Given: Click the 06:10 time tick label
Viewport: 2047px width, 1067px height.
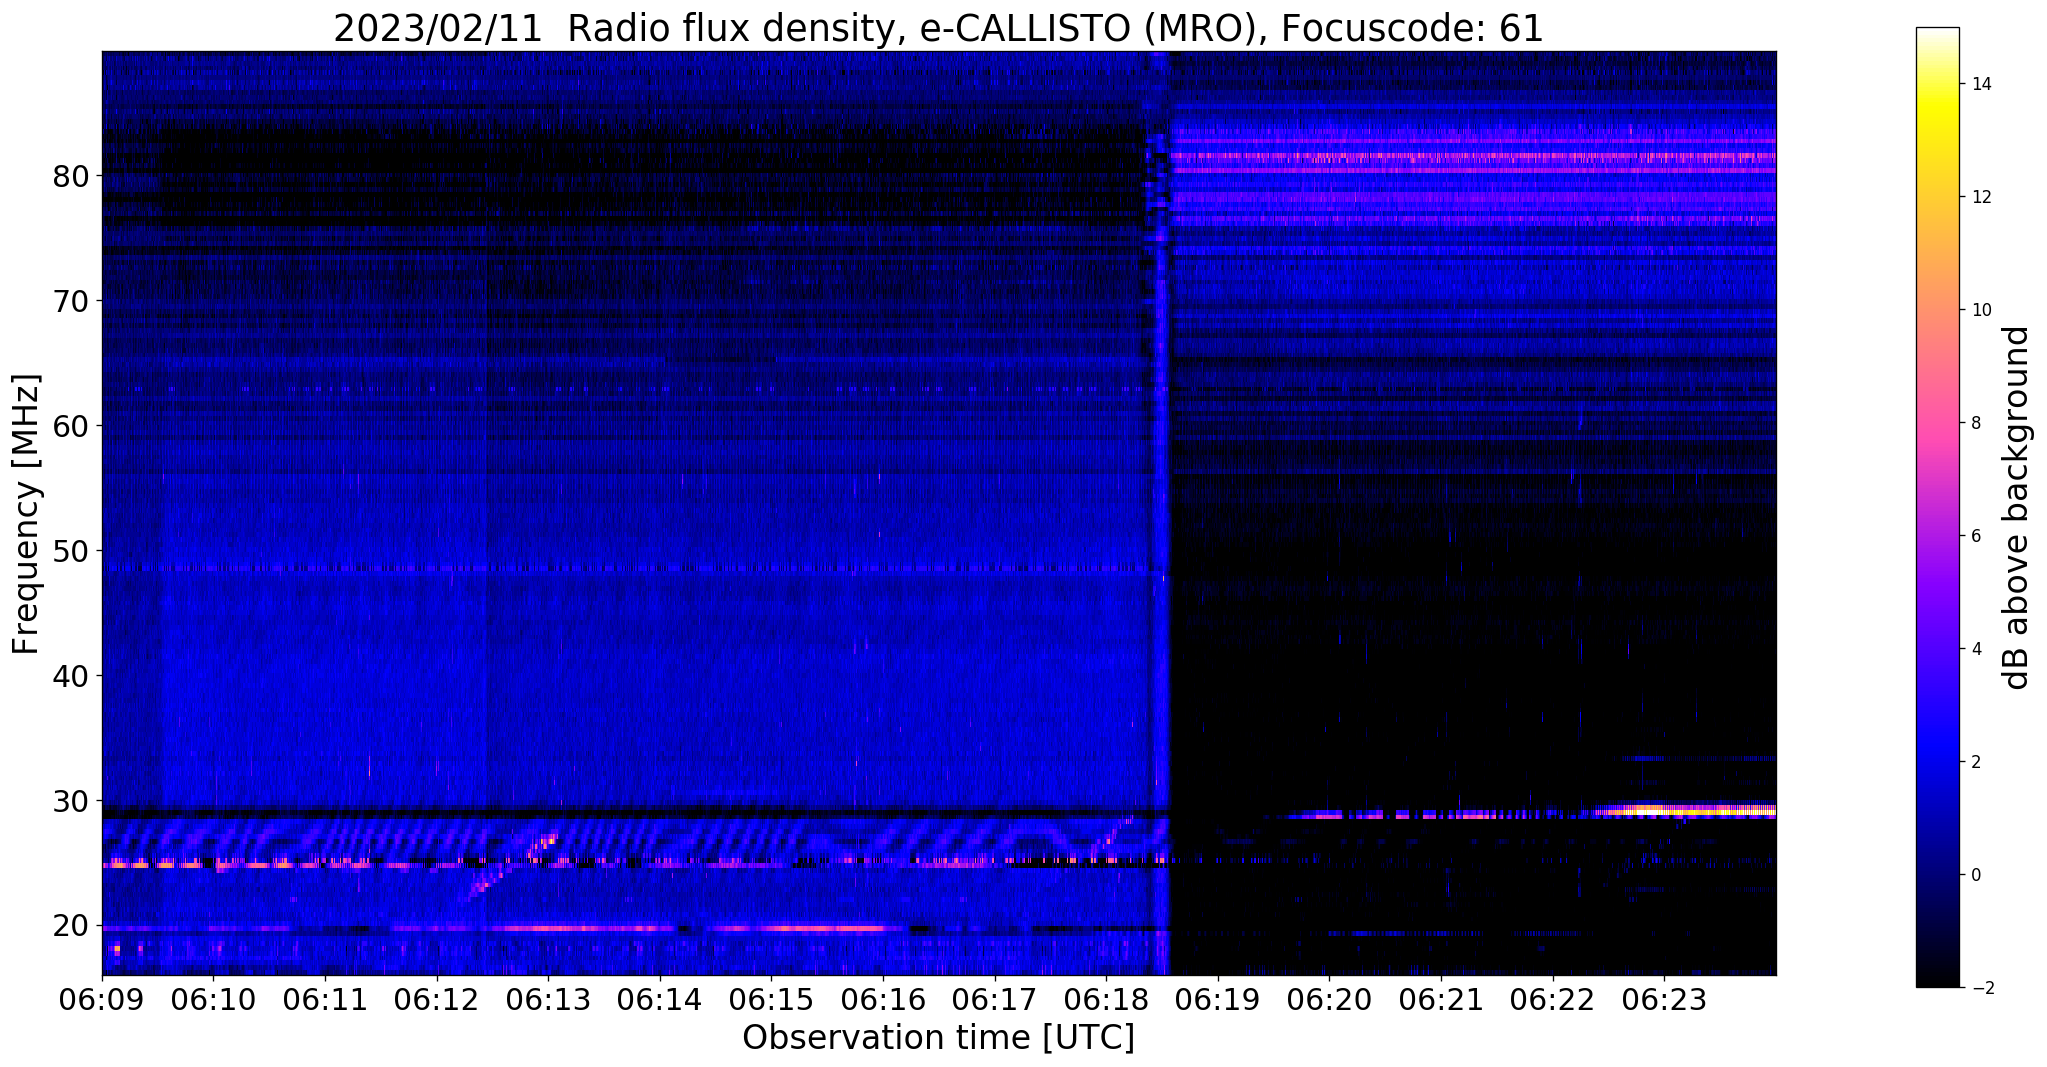Looking at the screenshot, I should (x=213, y=998).
